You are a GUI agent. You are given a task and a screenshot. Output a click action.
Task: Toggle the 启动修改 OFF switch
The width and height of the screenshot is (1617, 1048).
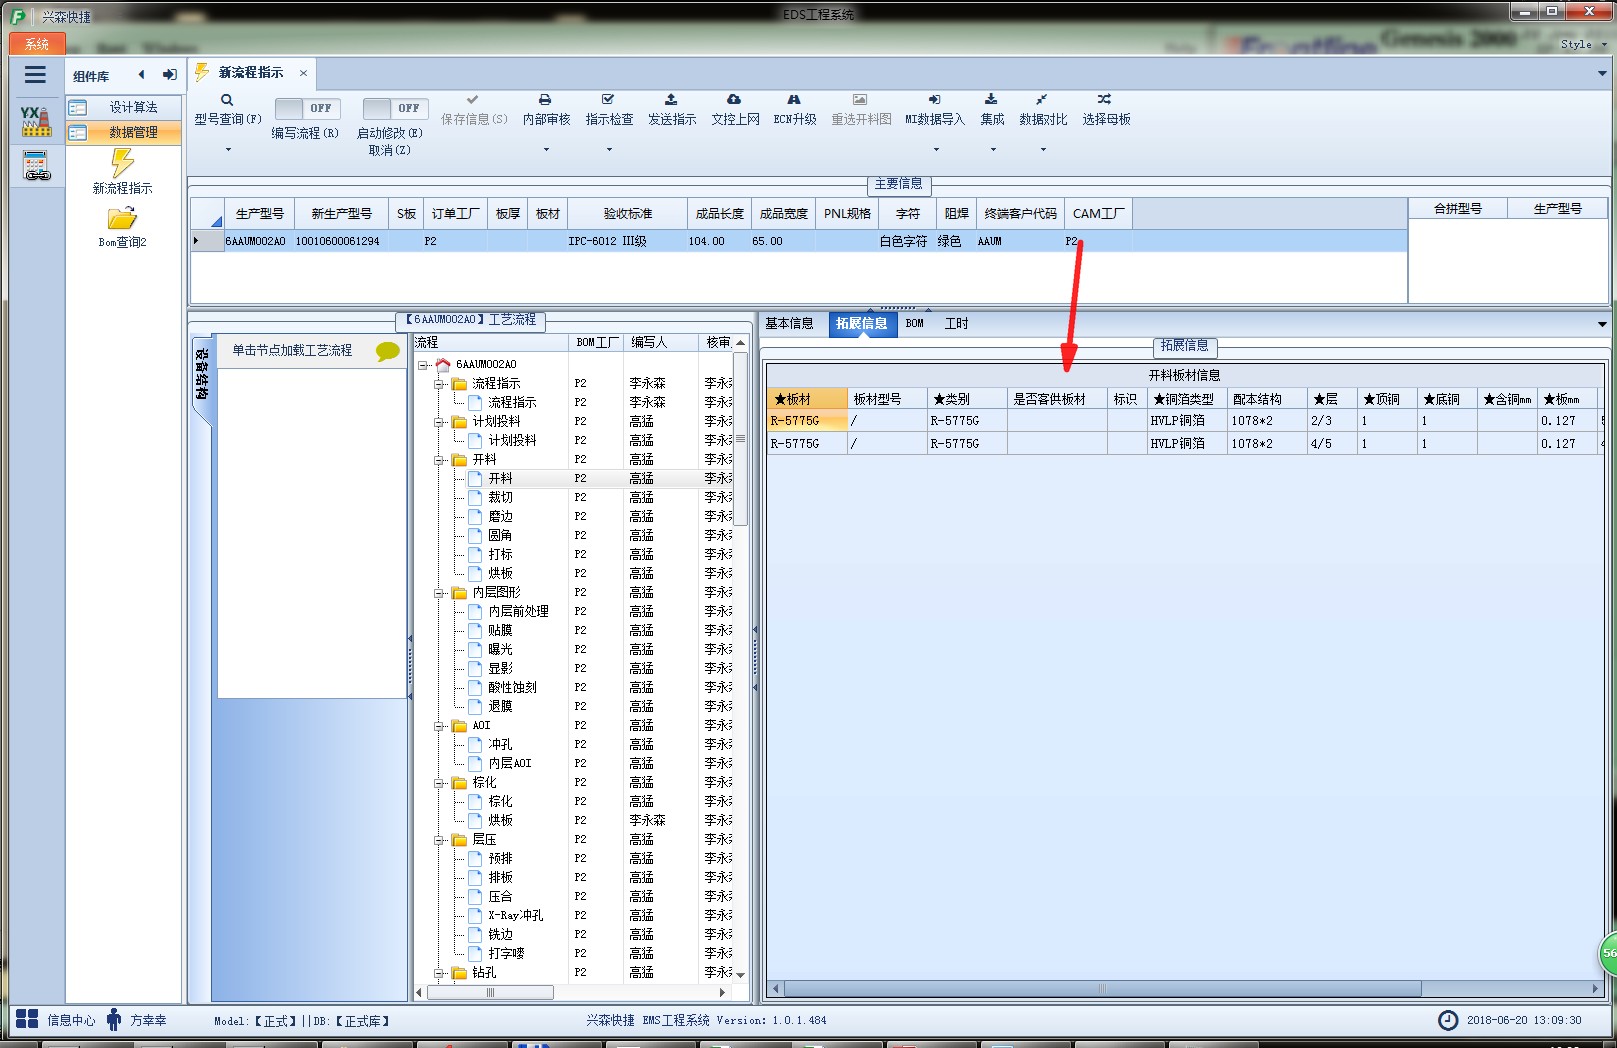395,108
